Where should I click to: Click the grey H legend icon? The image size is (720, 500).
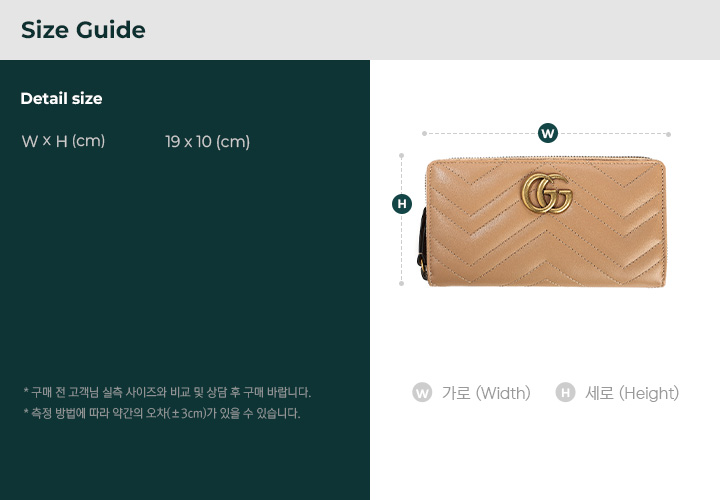click(x=565, y=393)
